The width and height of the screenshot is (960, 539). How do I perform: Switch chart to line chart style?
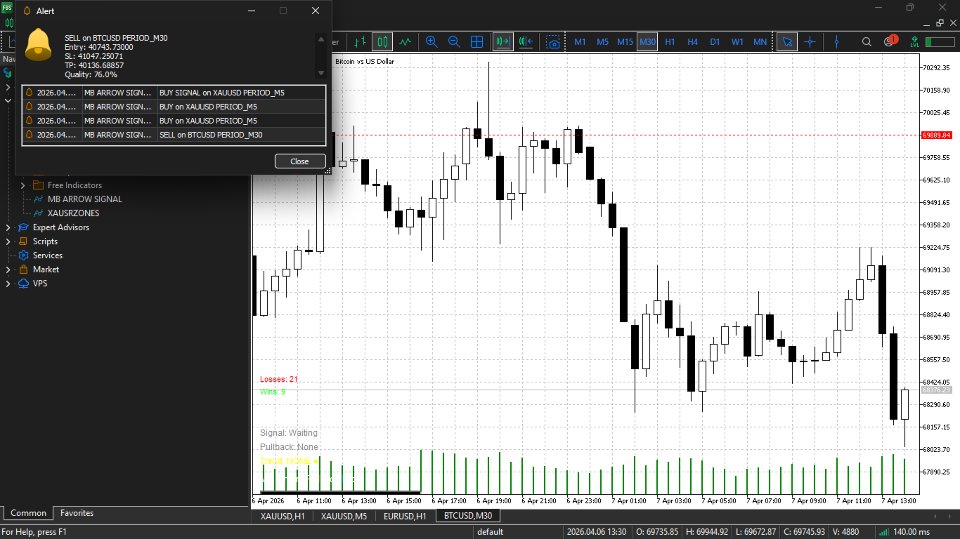click(405, 42)
